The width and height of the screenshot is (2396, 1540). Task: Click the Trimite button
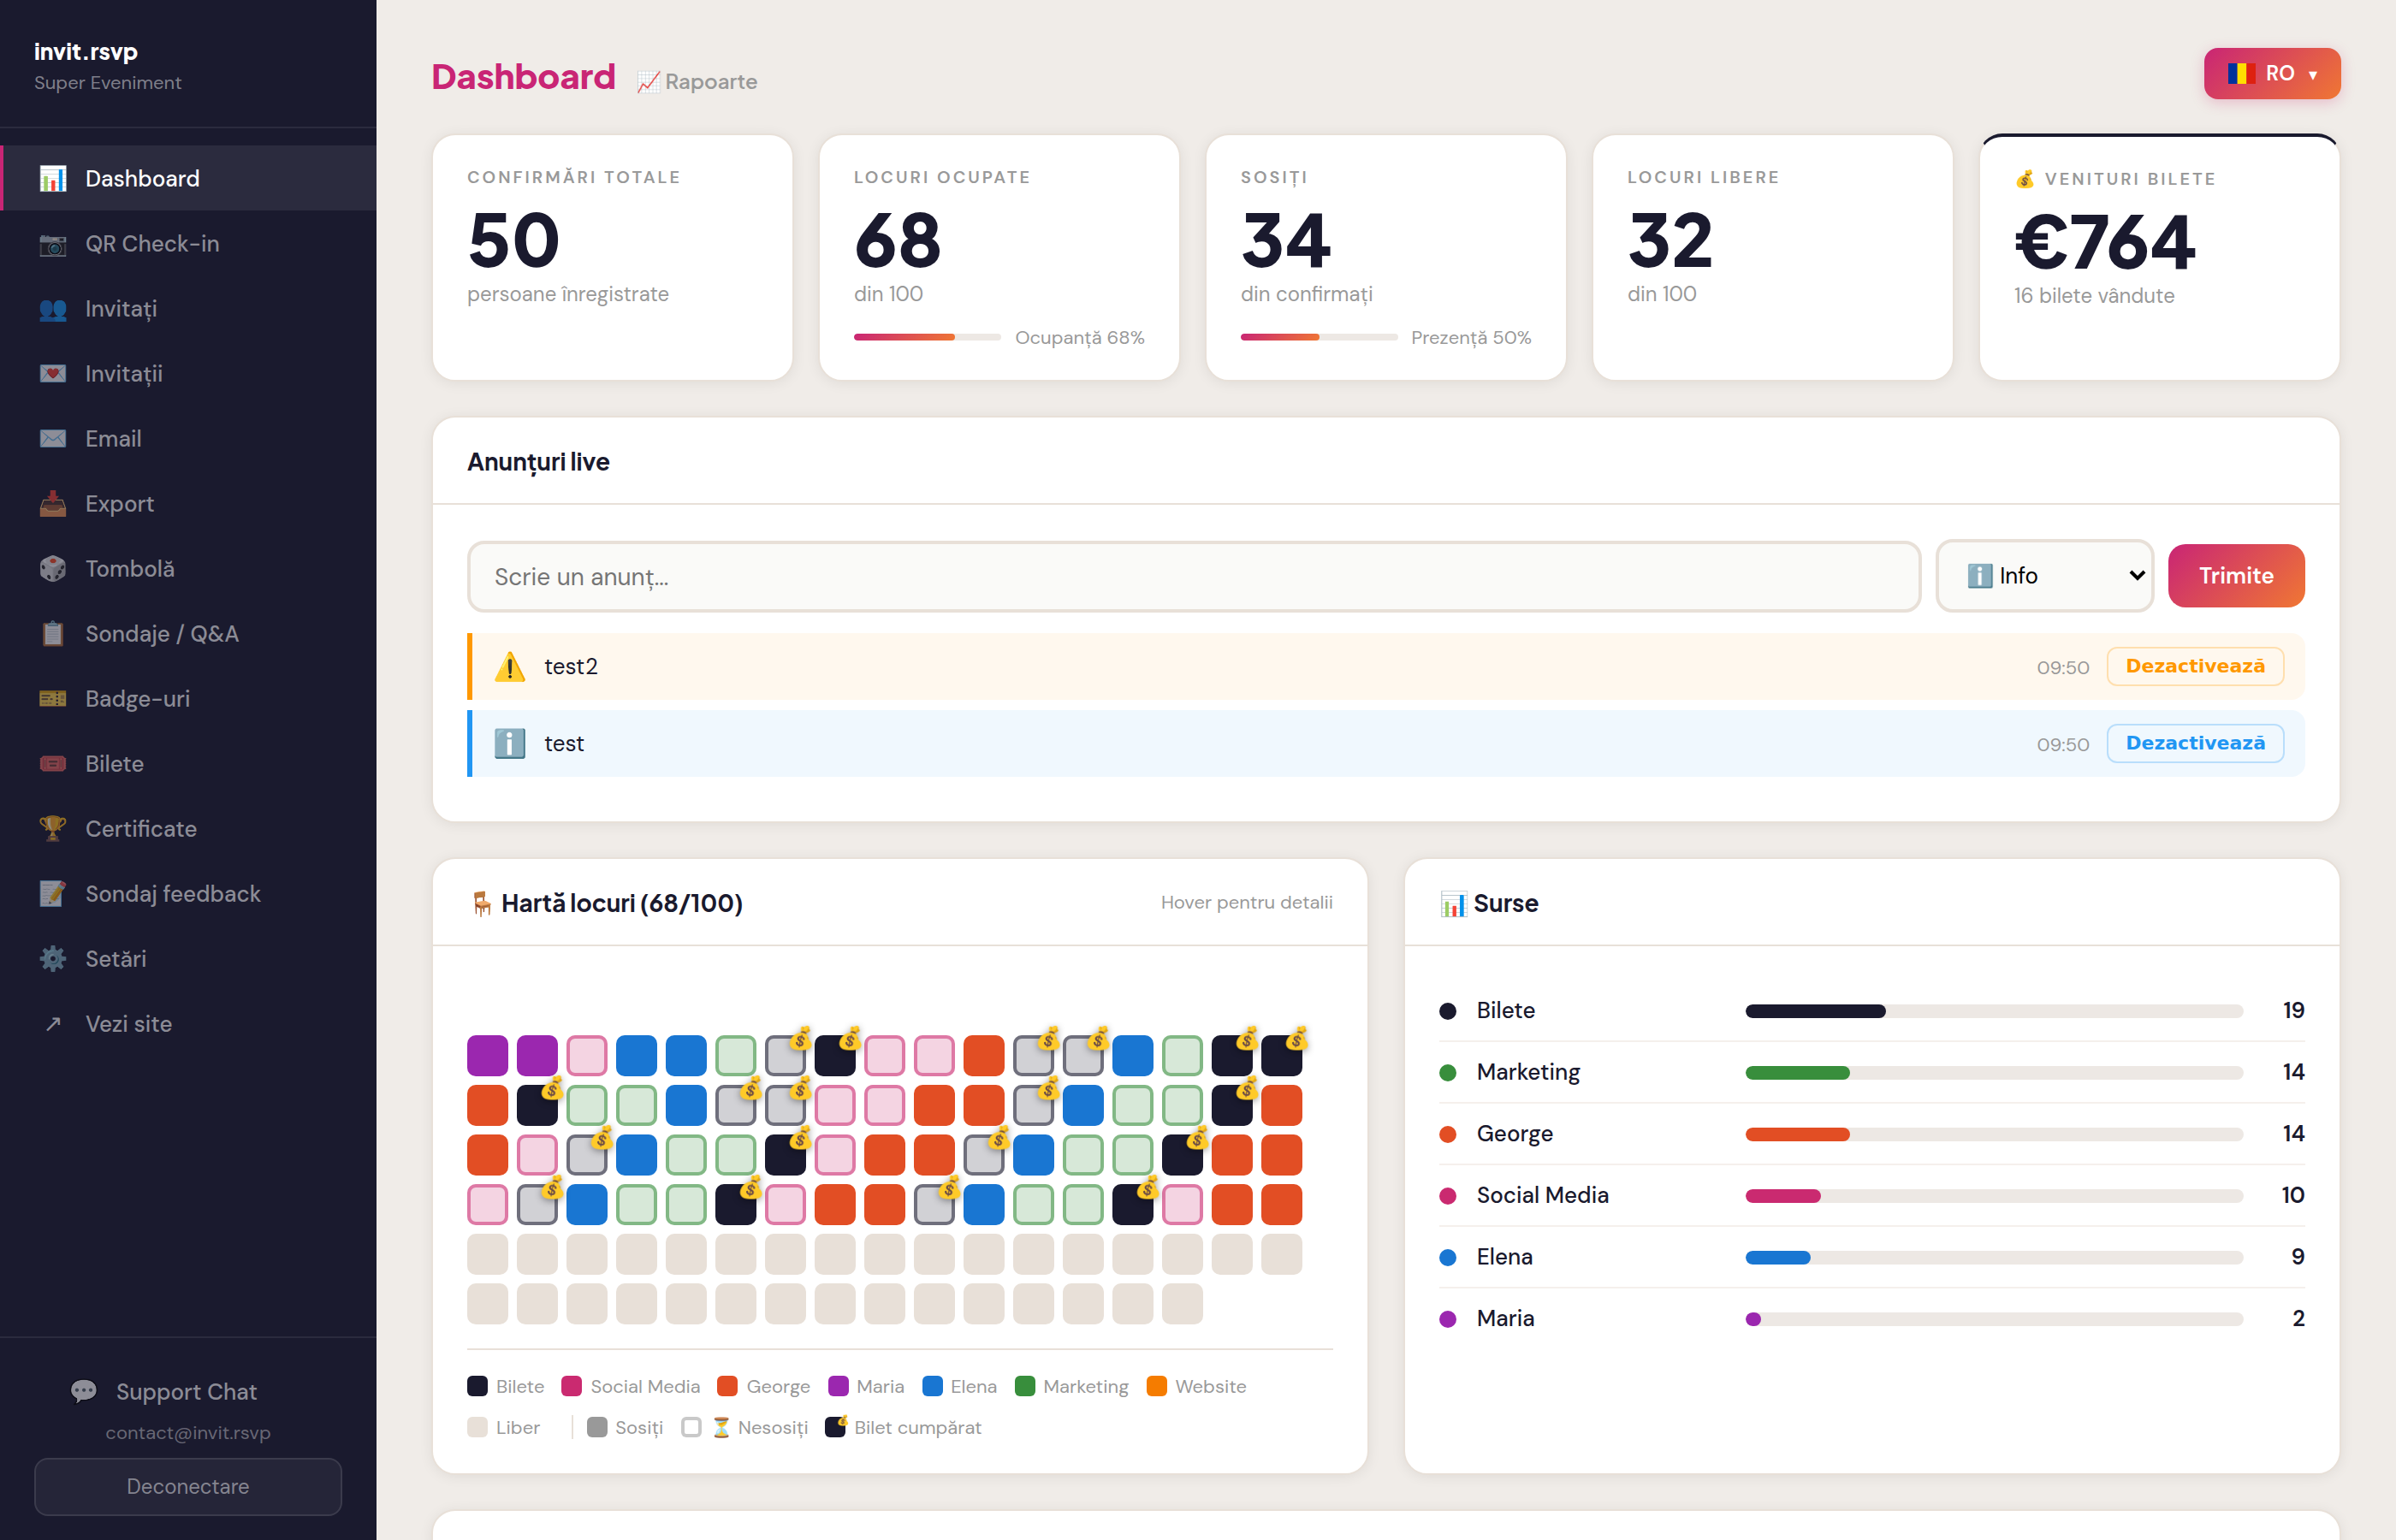pyautogui.click(x=2236, y=575)
